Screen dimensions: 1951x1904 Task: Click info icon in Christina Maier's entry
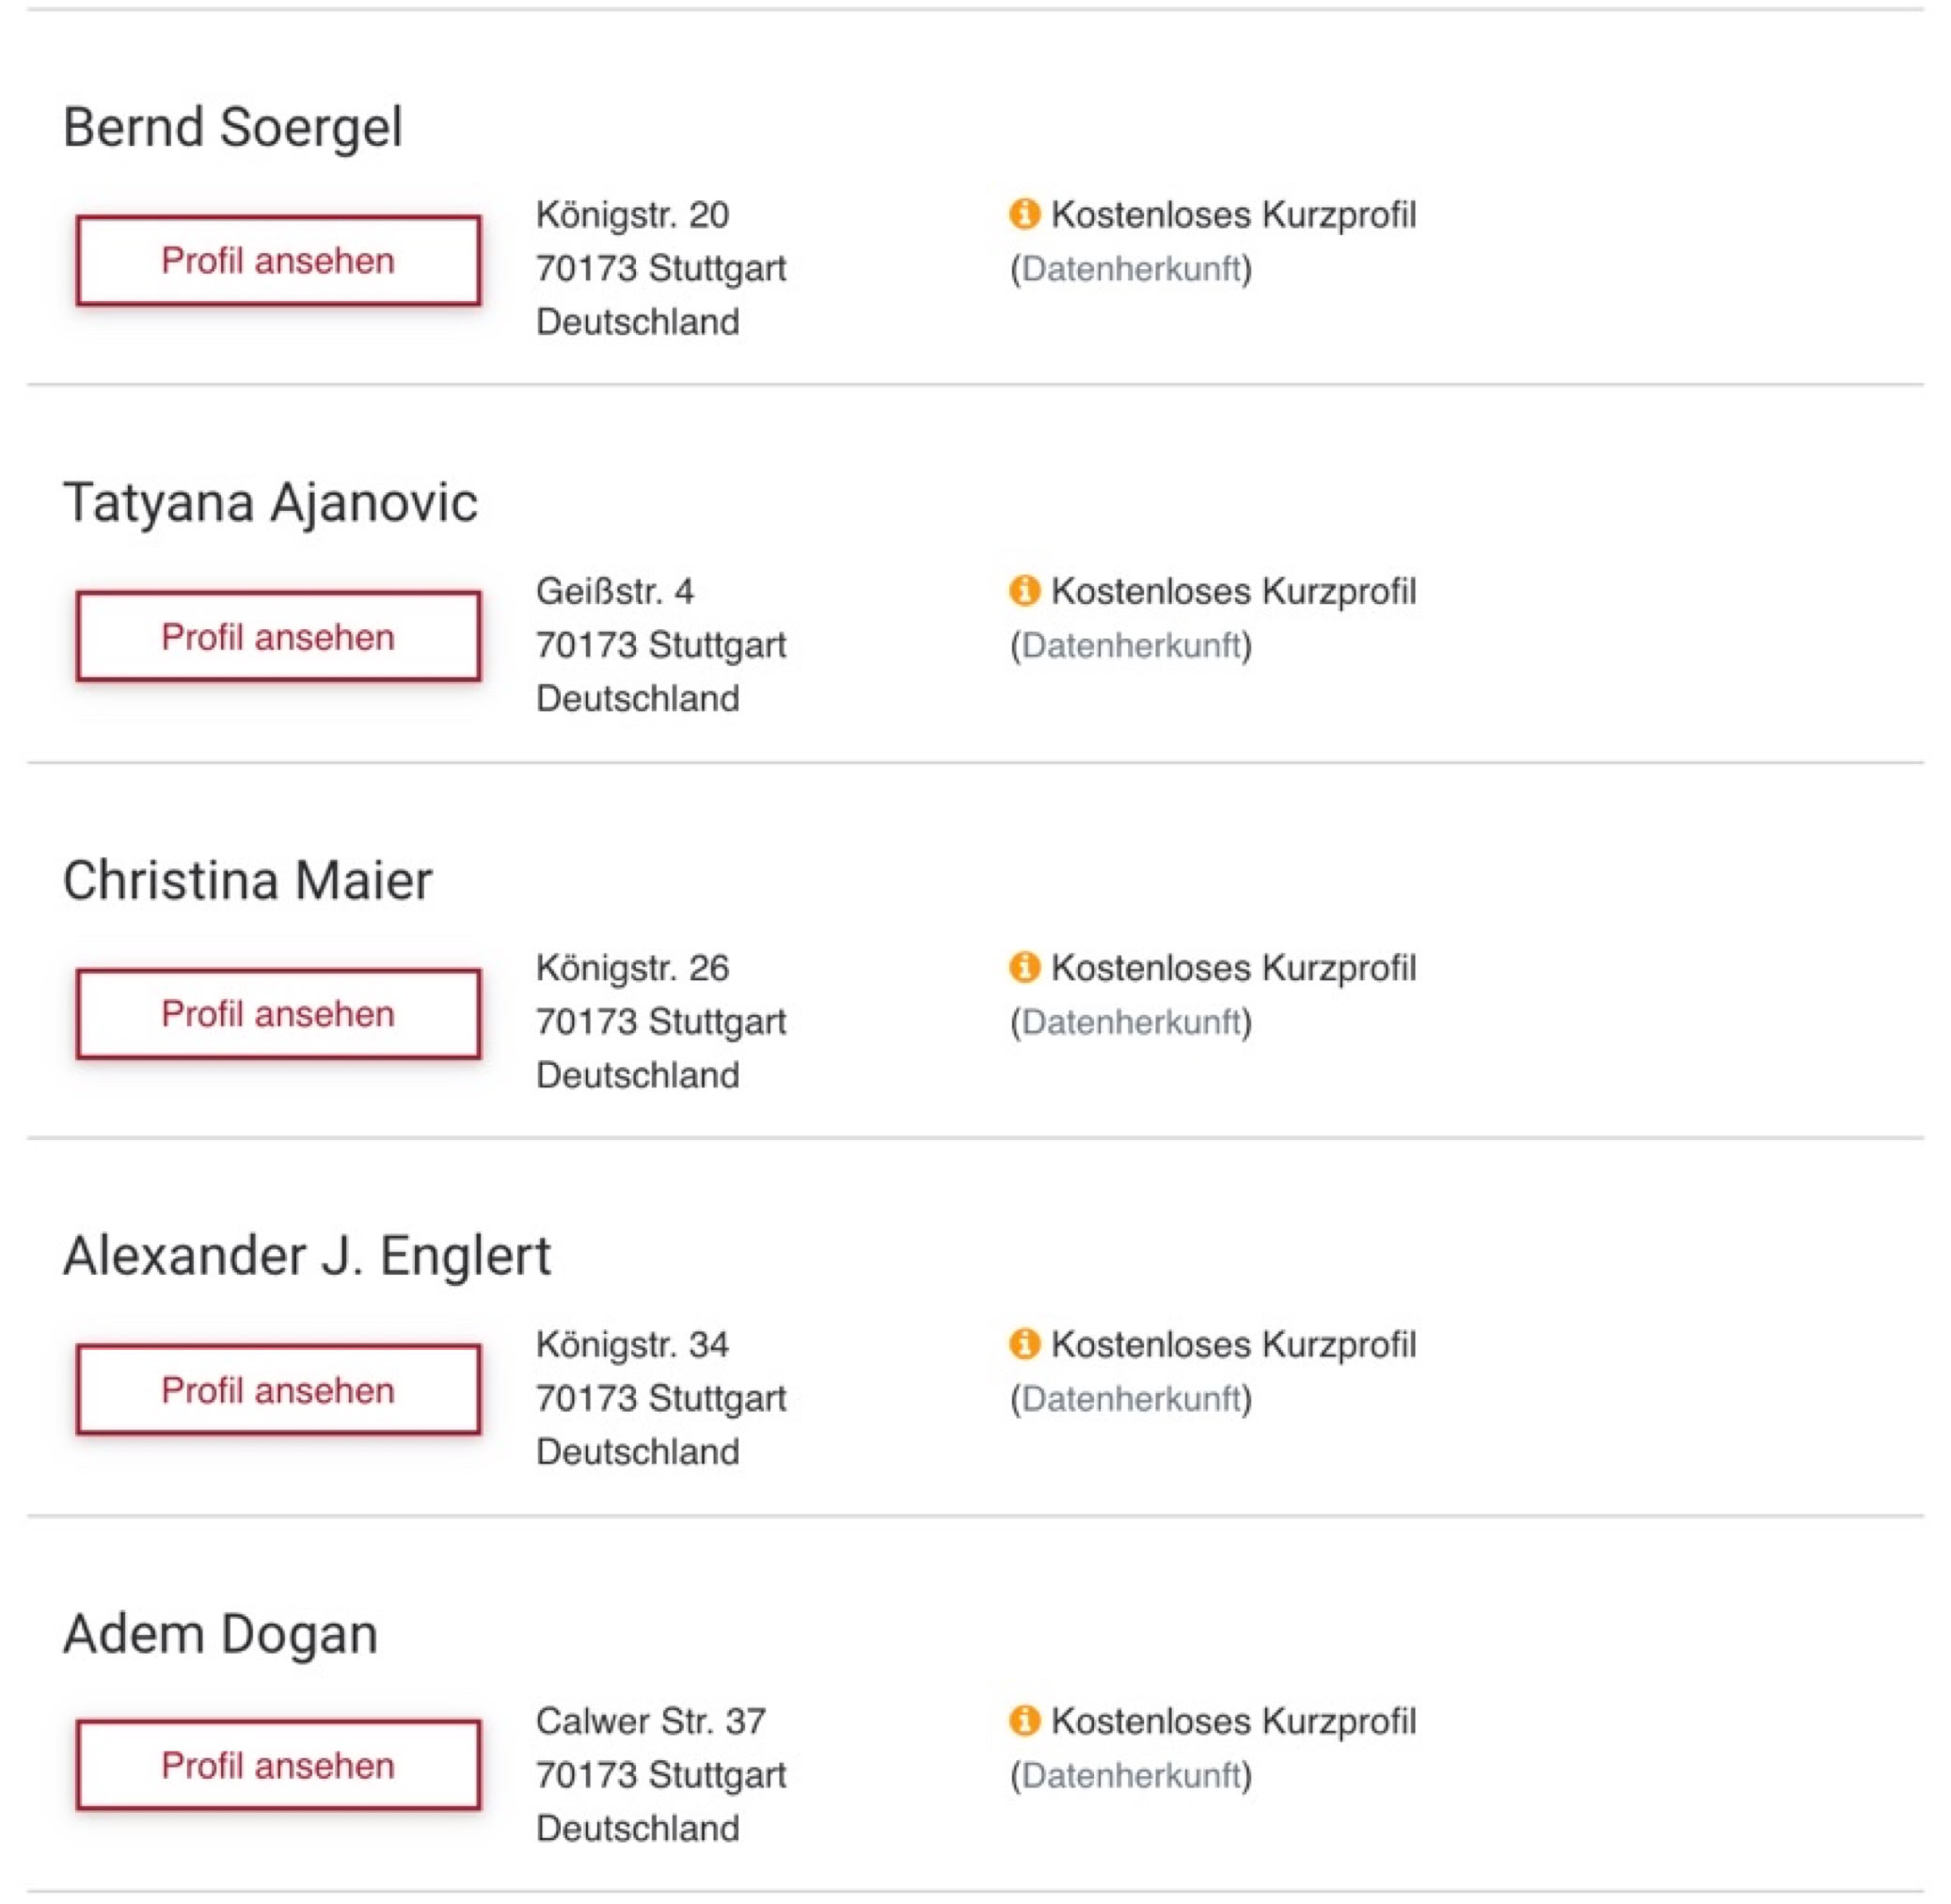1024,967
